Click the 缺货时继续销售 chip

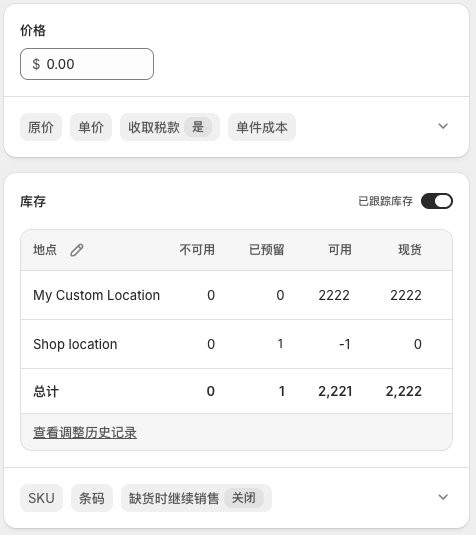[196, 498]
